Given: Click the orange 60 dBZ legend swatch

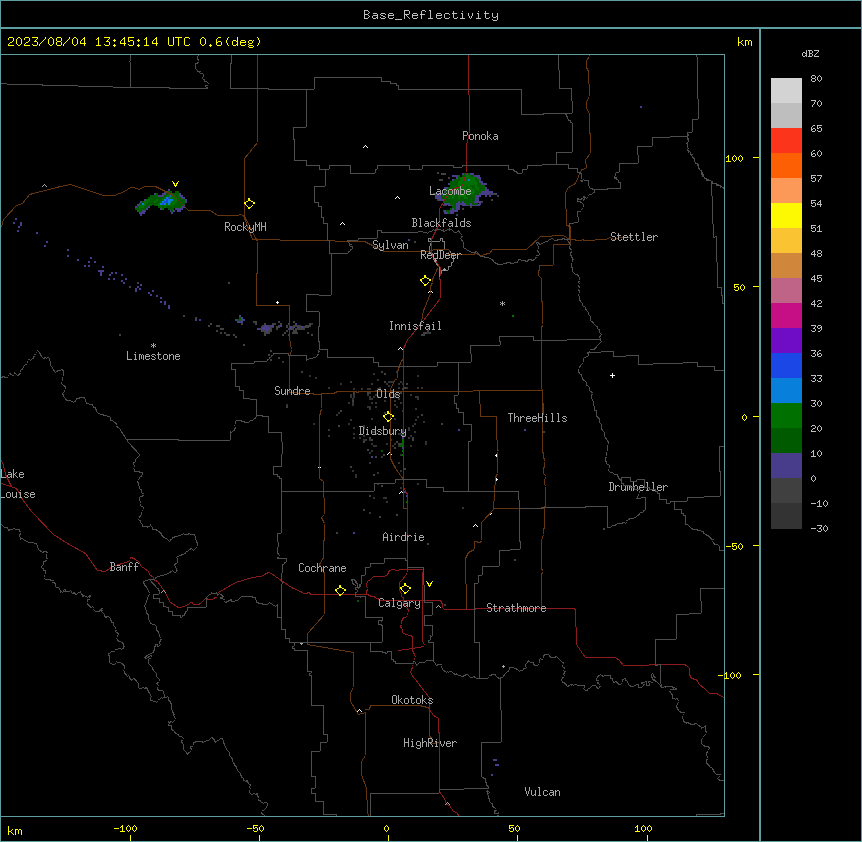Looking at the screenshot, I should [x=786, y=165].
